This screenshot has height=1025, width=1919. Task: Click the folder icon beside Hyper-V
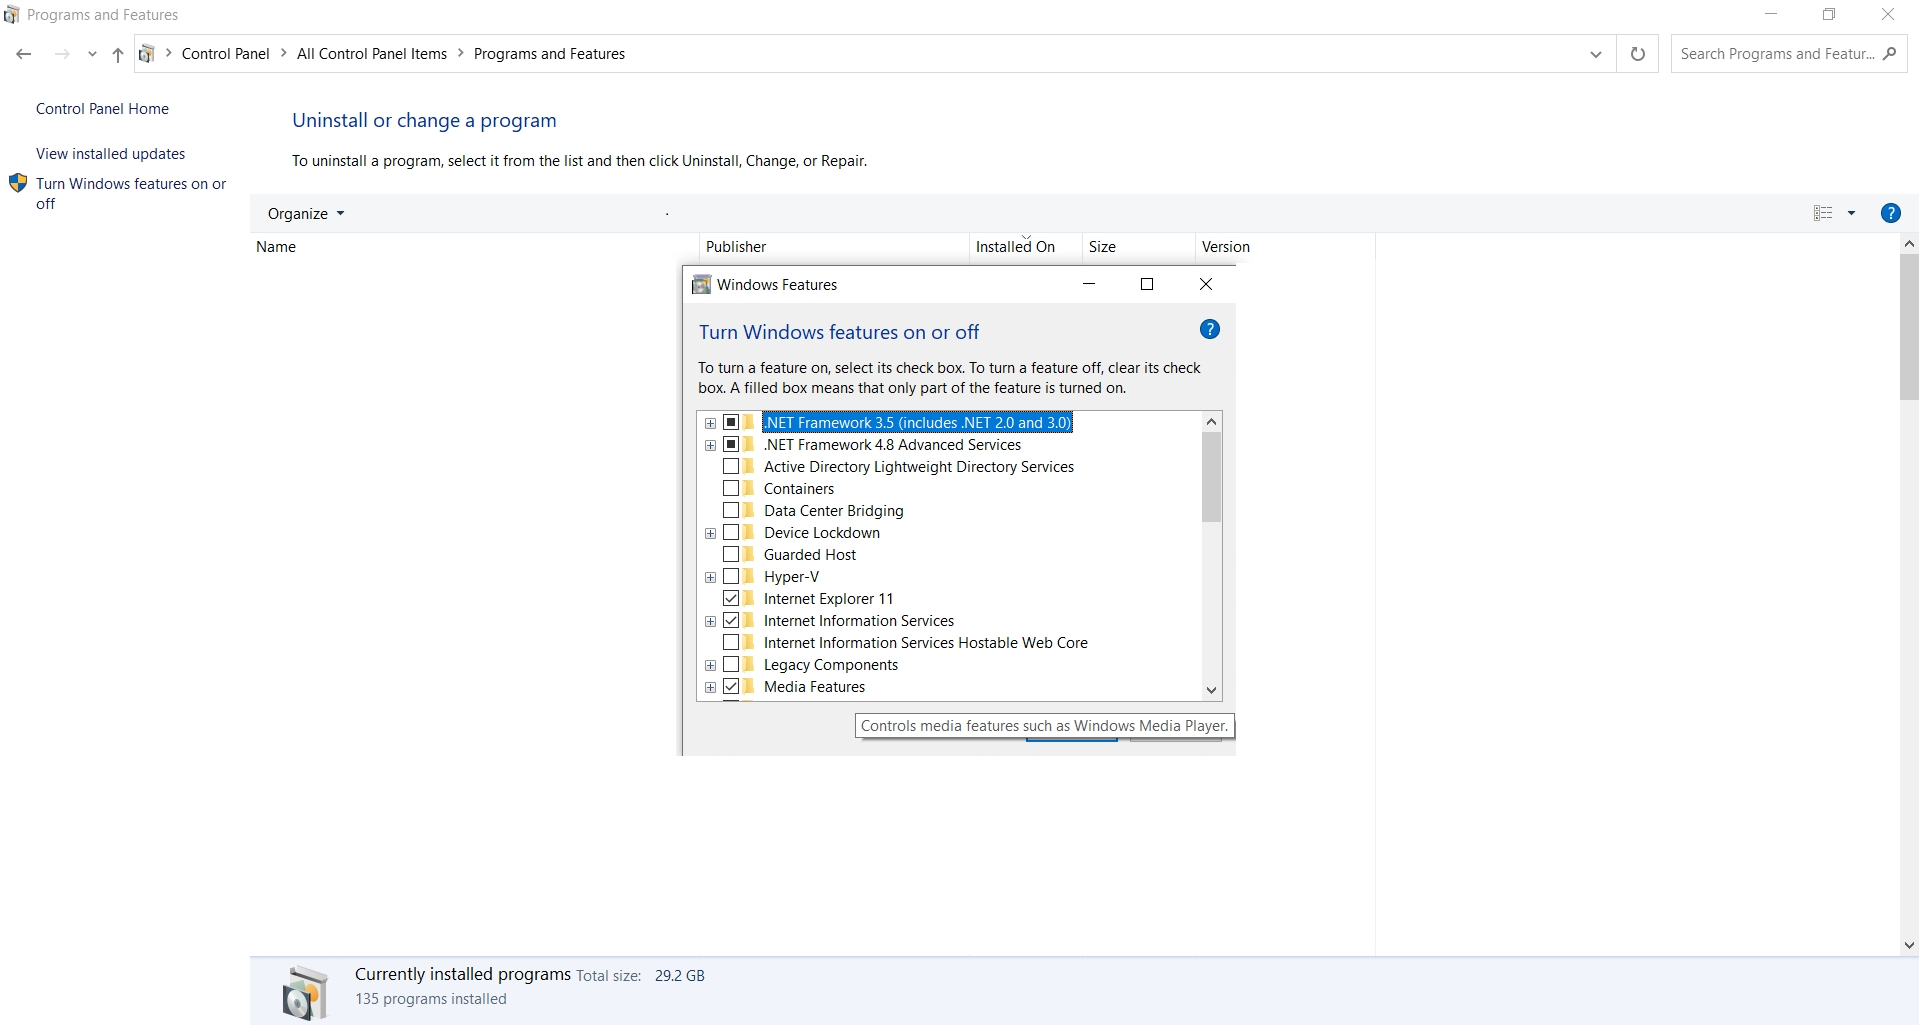(749, 576)
